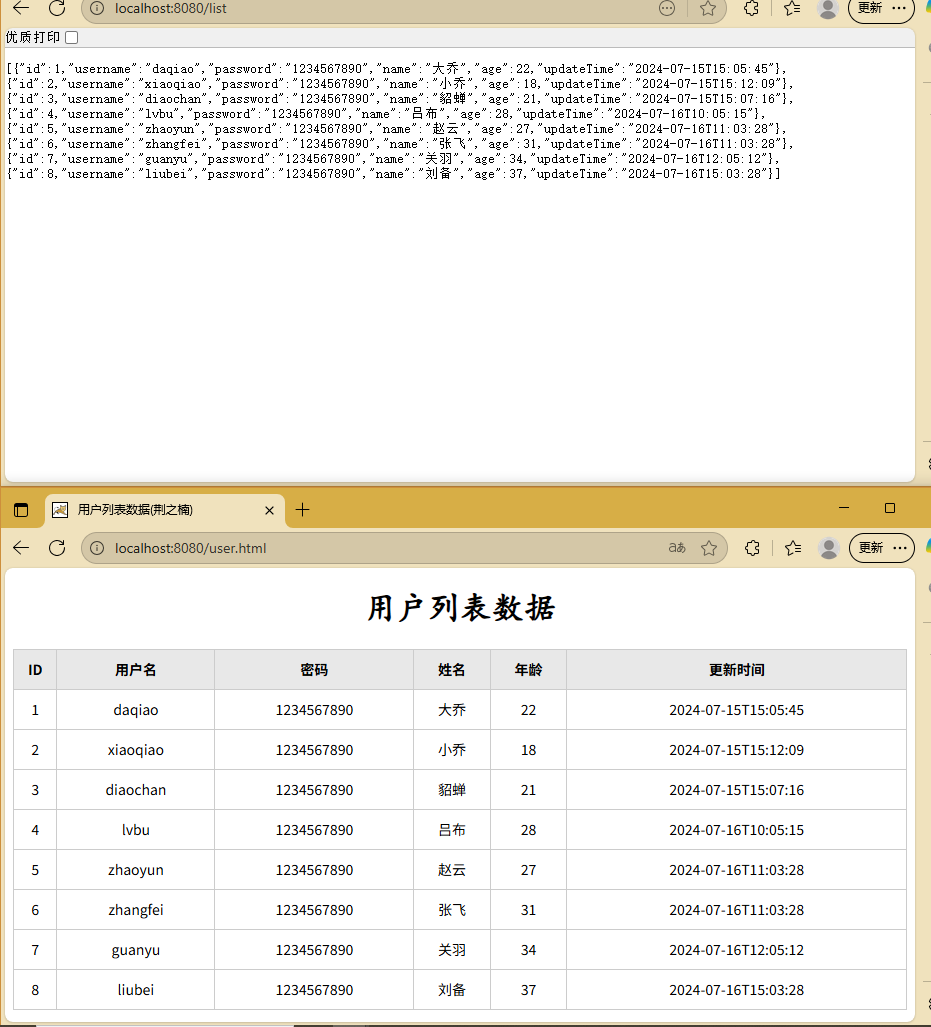The image size is (931, 1027).
Task: Click the 2024-07-16T12:05:12 table cell
Action: [x=736, y=950]
